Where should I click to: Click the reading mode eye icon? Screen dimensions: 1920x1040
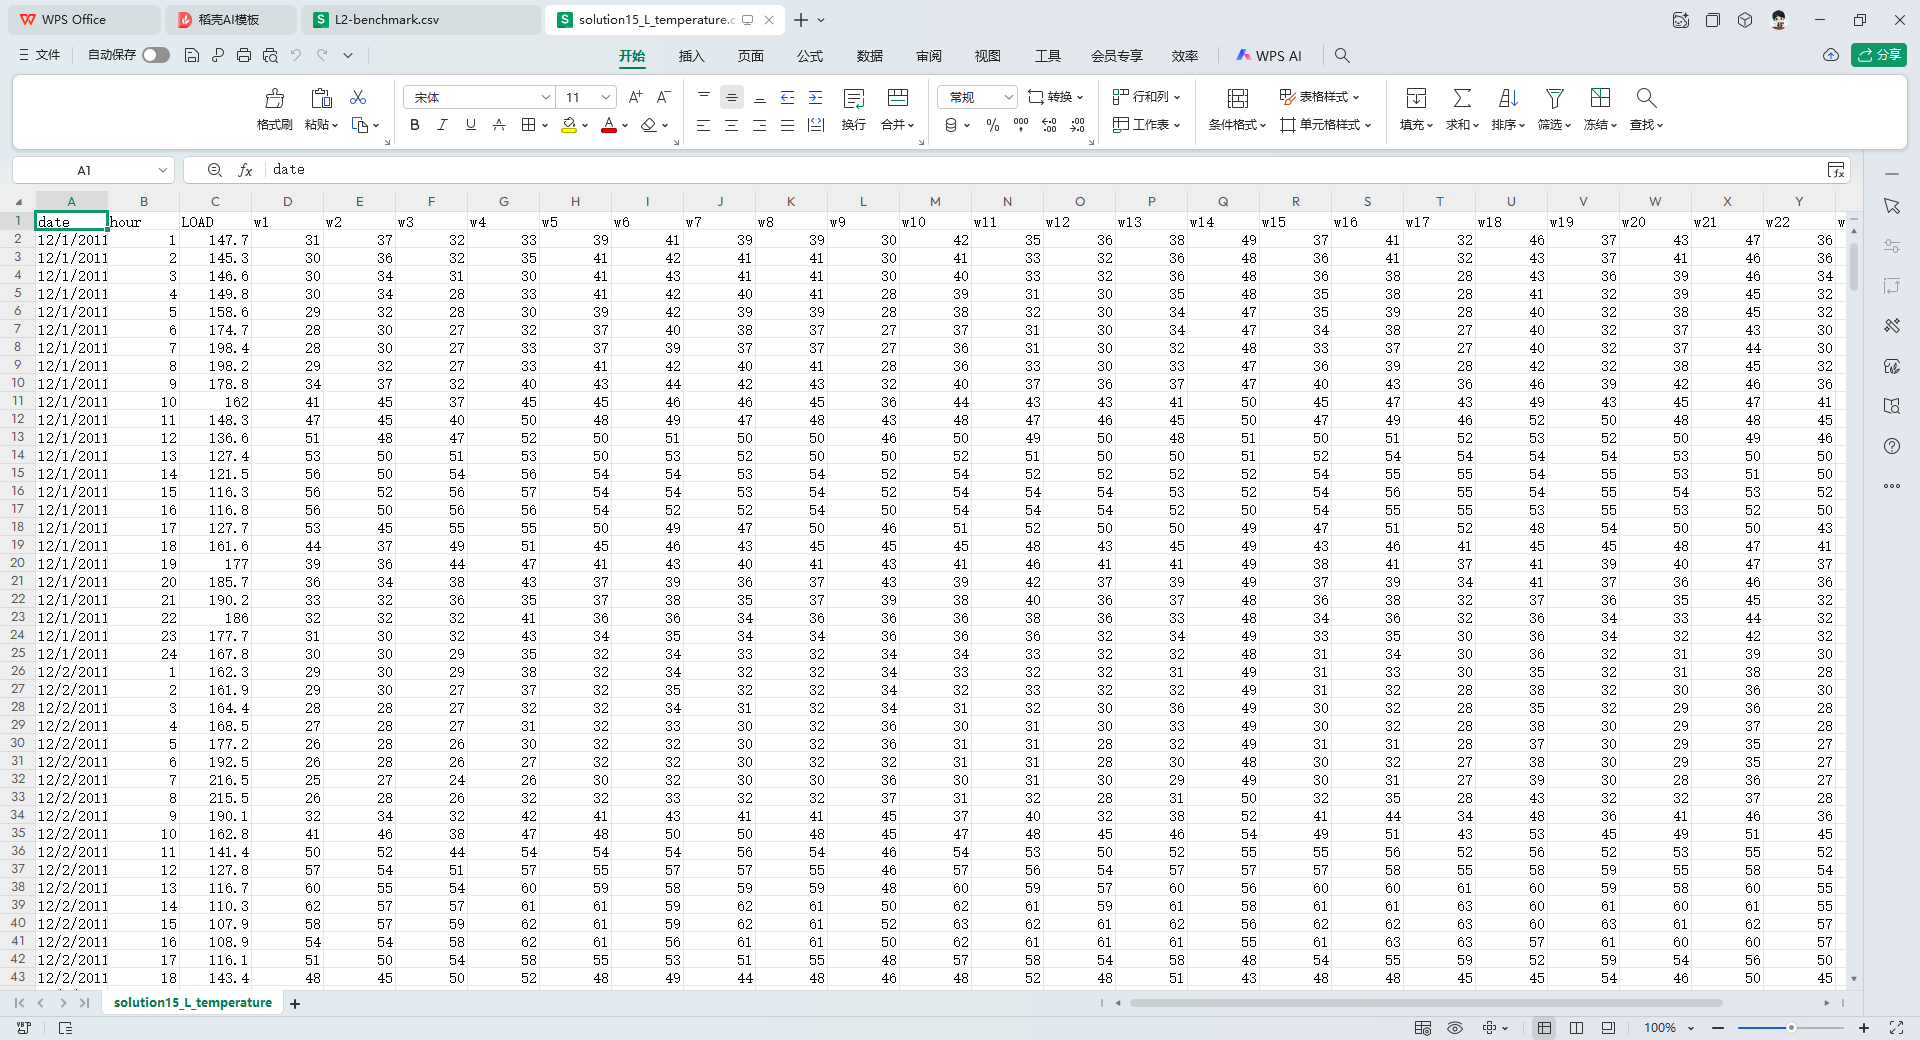coord(1455,1028)
